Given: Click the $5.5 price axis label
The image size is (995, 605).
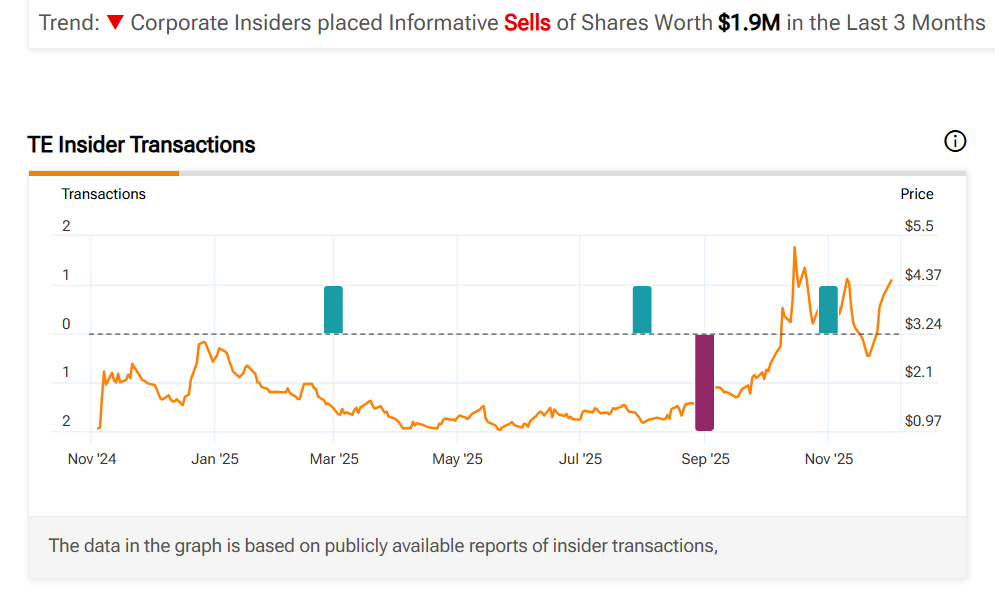Looking at the screenshot, I should pos(919,226).
